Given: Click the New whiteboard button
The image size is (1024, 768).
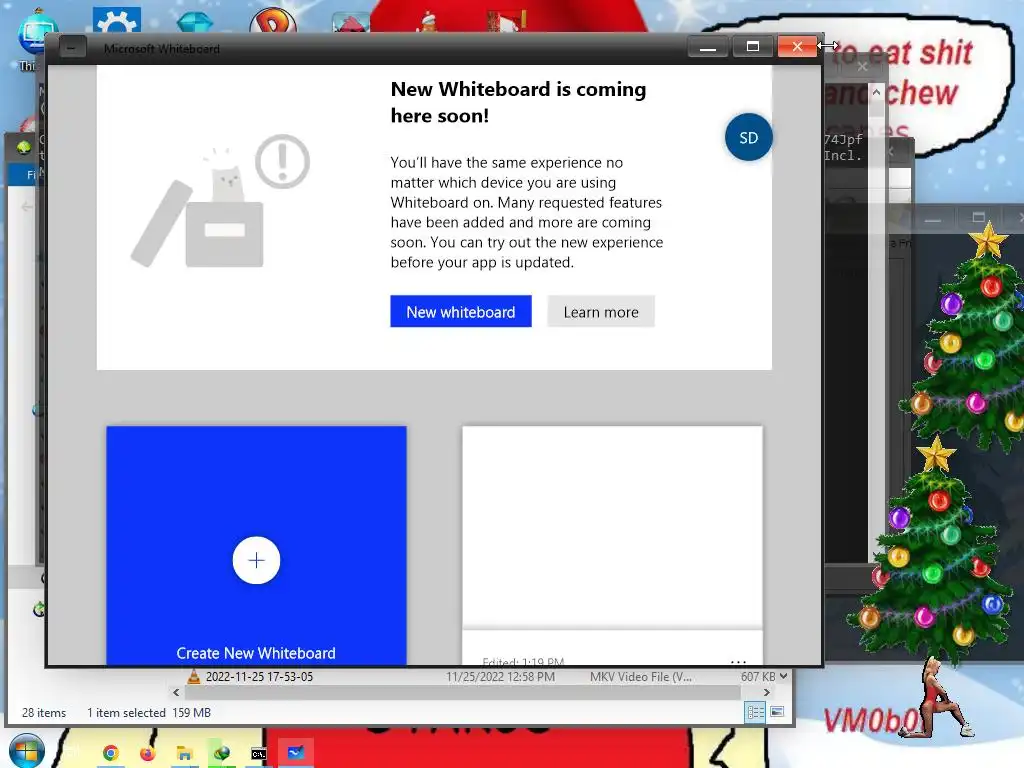Looking at the screenshot, I should 460,312.
